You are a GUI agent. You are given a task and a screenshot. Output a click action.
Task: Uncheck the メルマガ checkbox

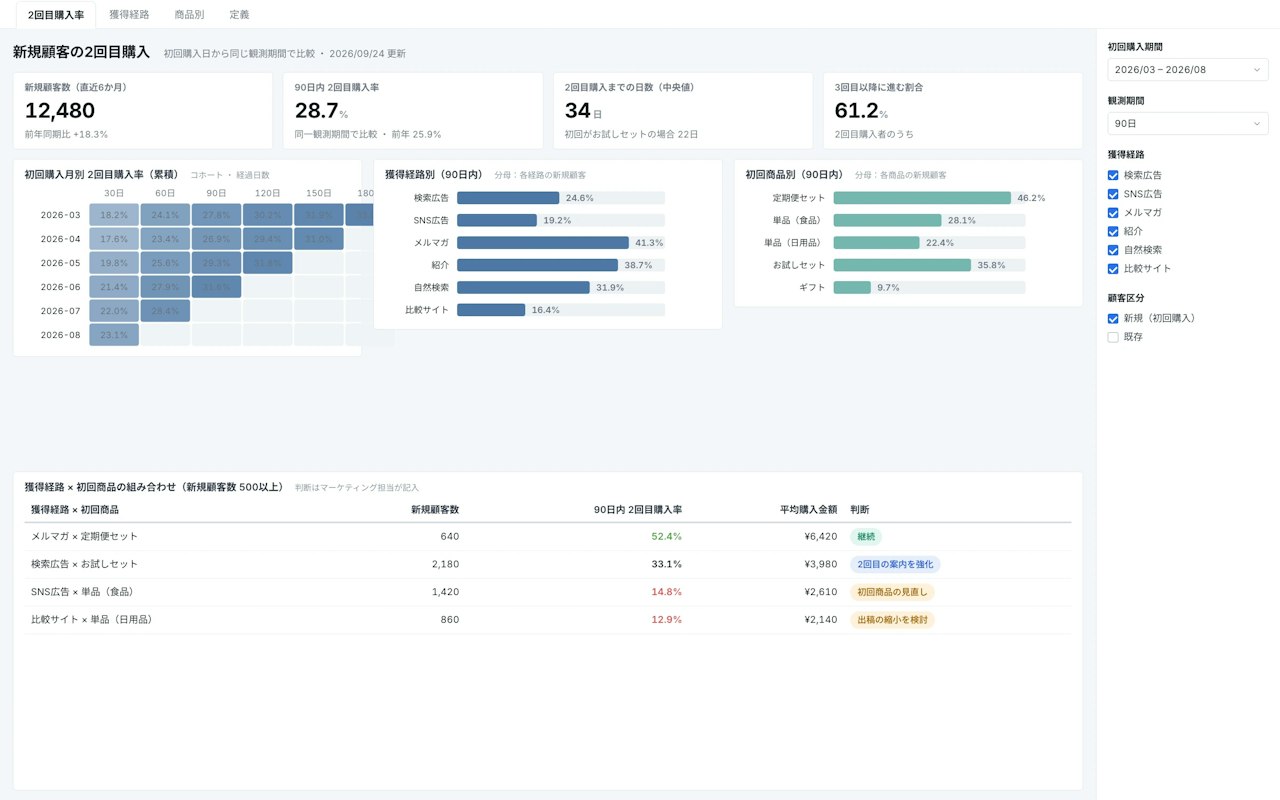pos(1113,213)
